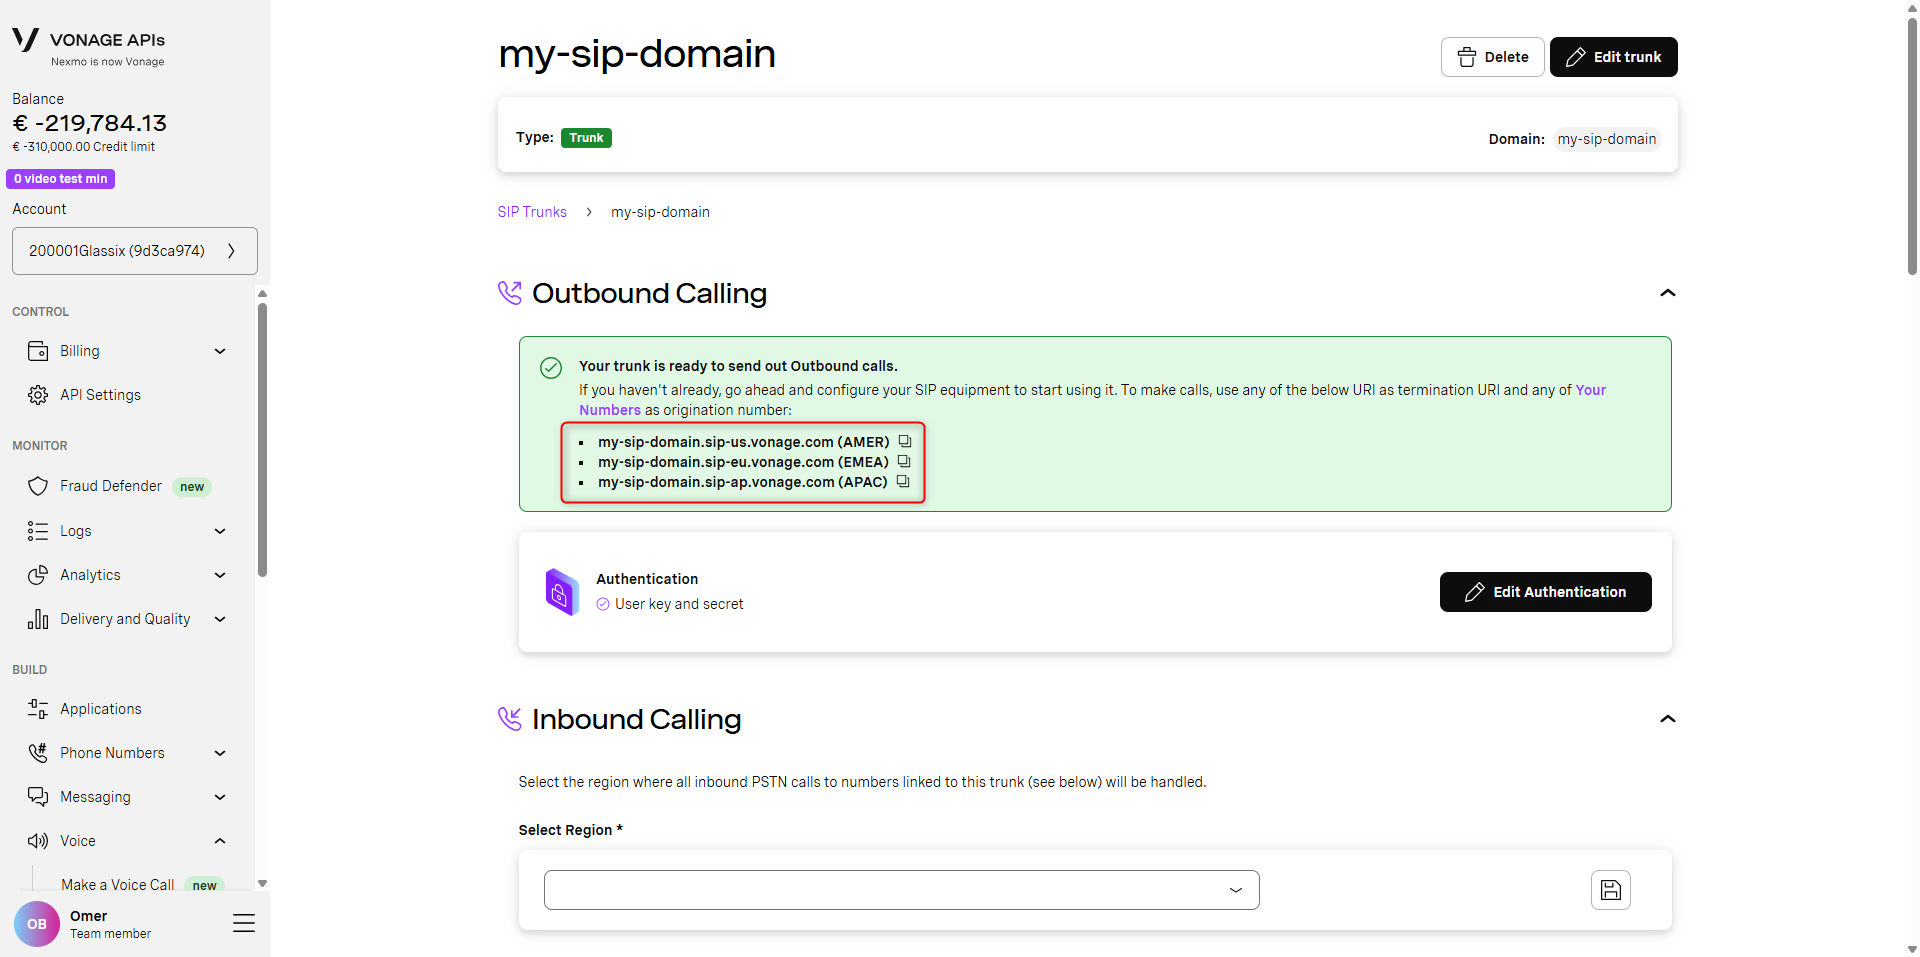1920x957 pixels.
Task: Click the Analytics pie chart icon
Action: [x=38, y=575]
